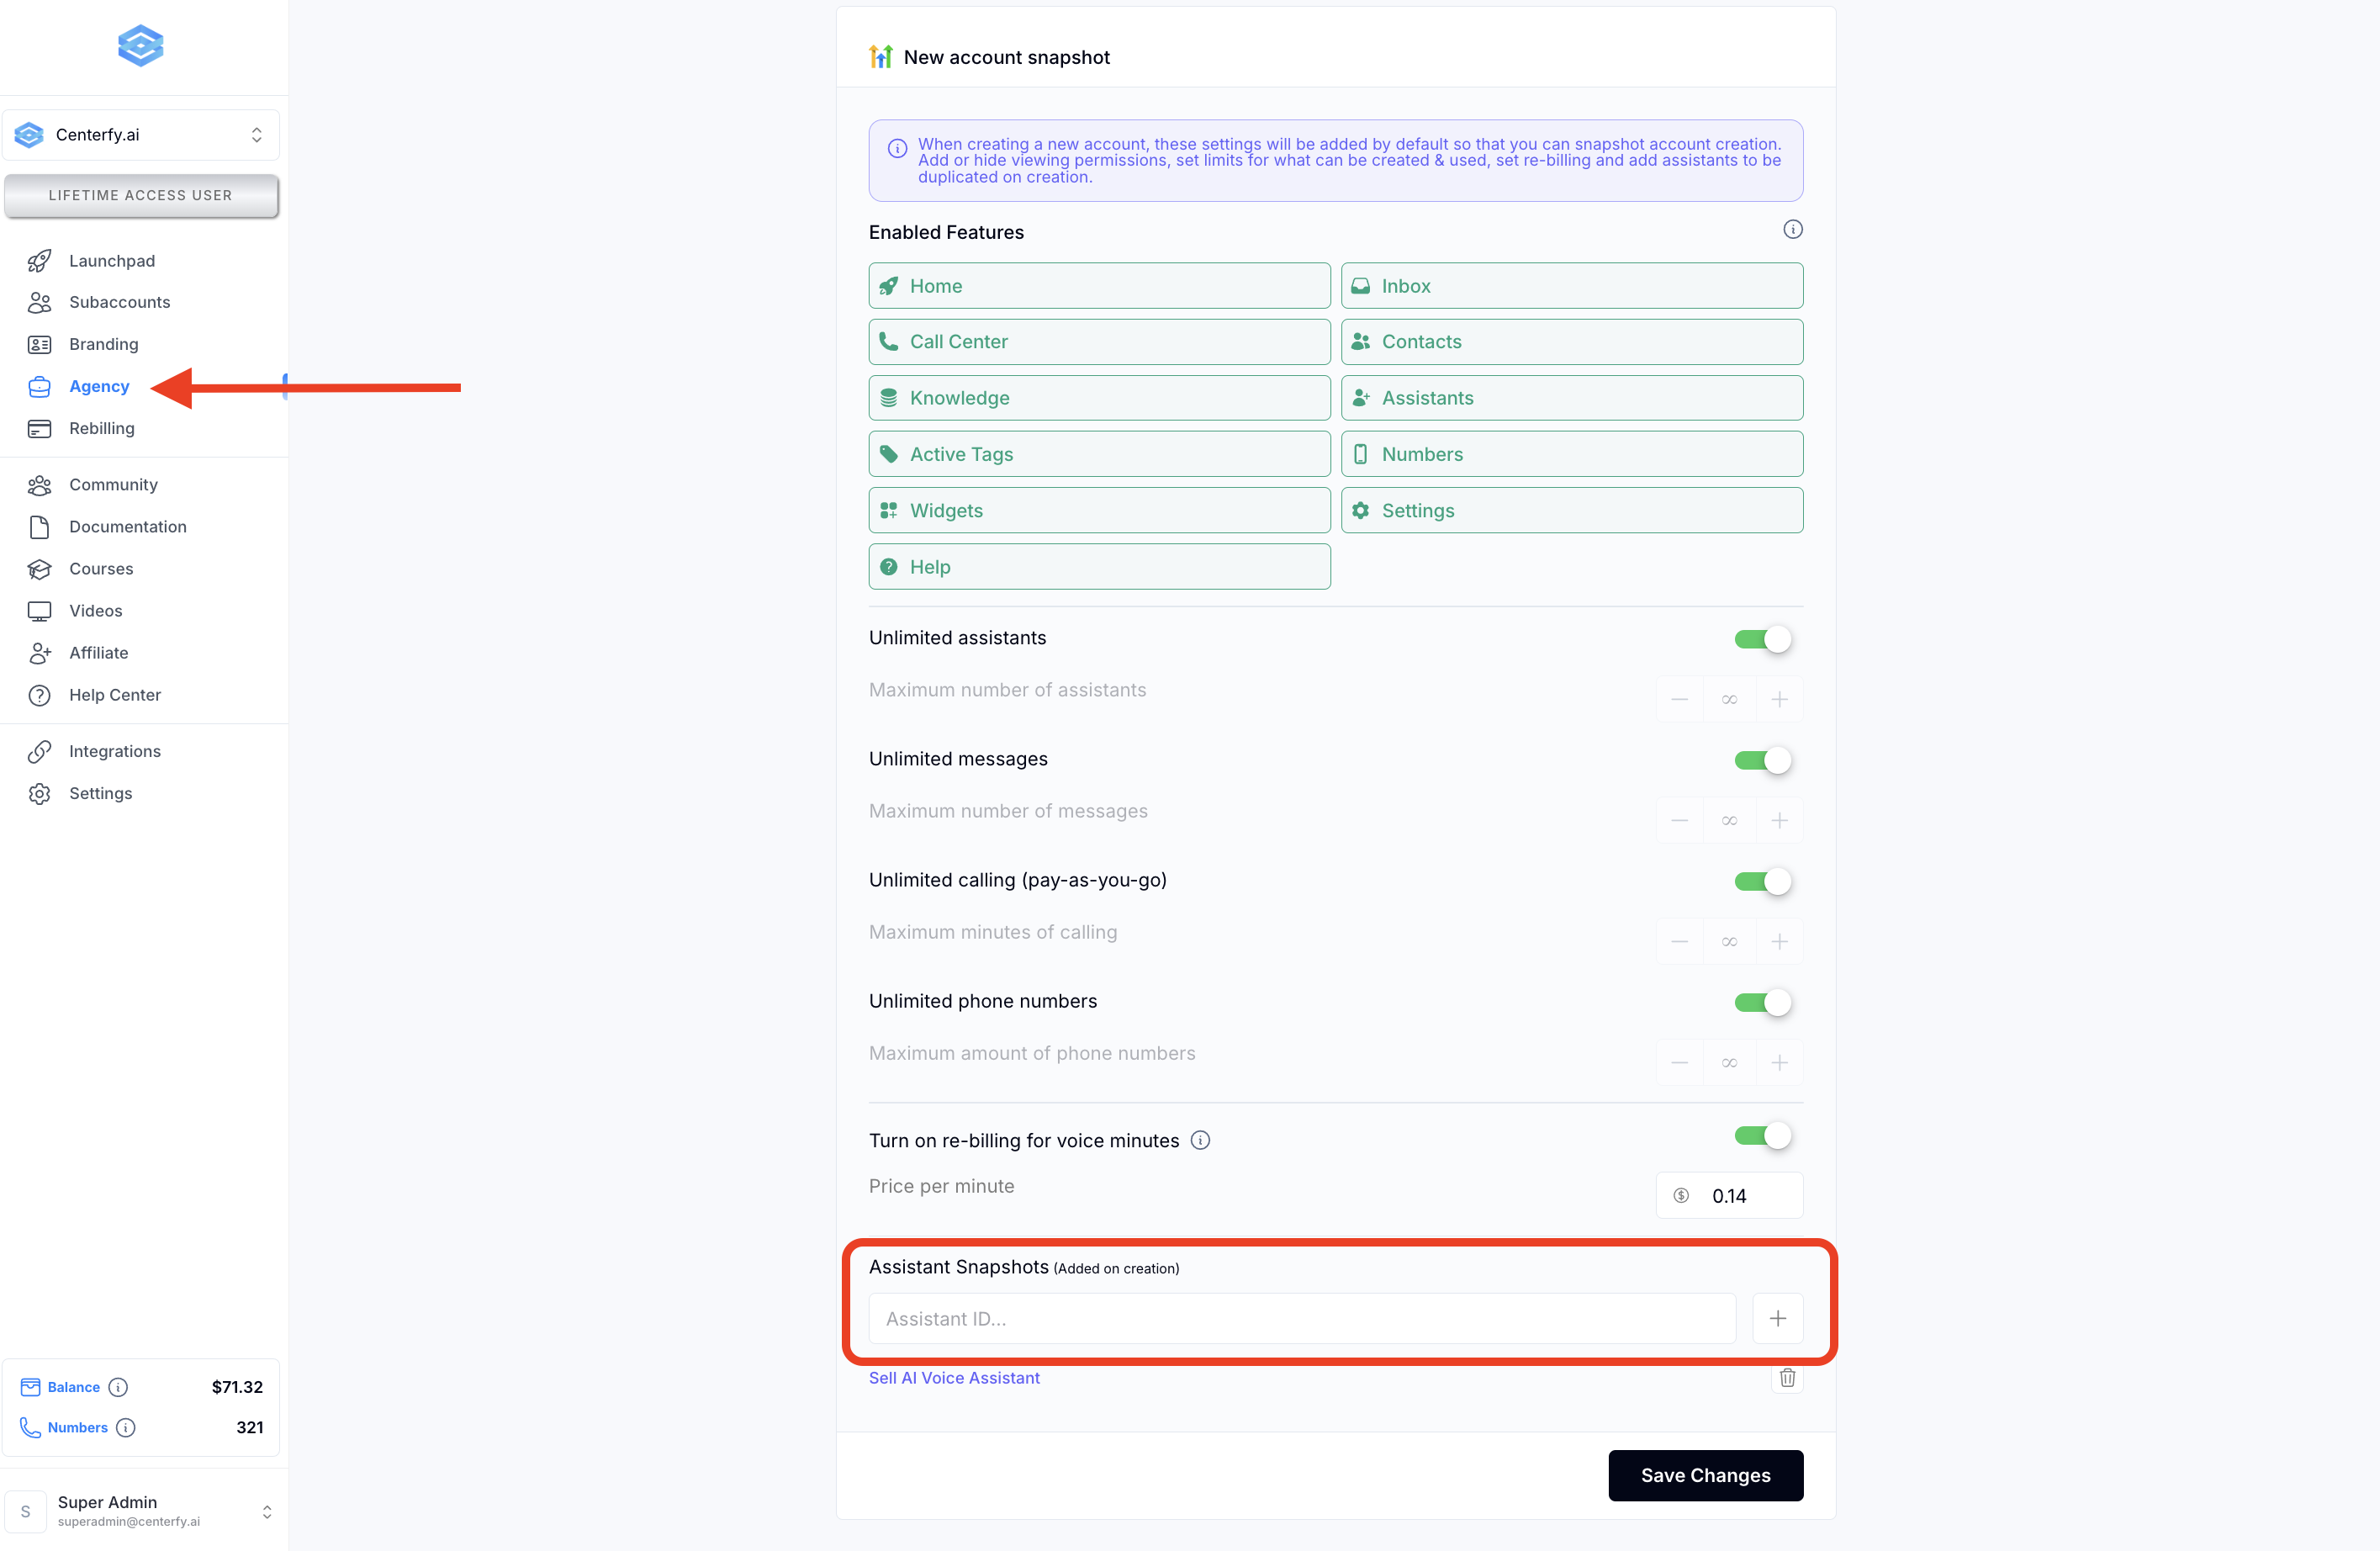Screen dimensions: 2380x1551
Task: Open the Centerfy.ai account switcher dropdown
Action: click(x=141, y=135)
